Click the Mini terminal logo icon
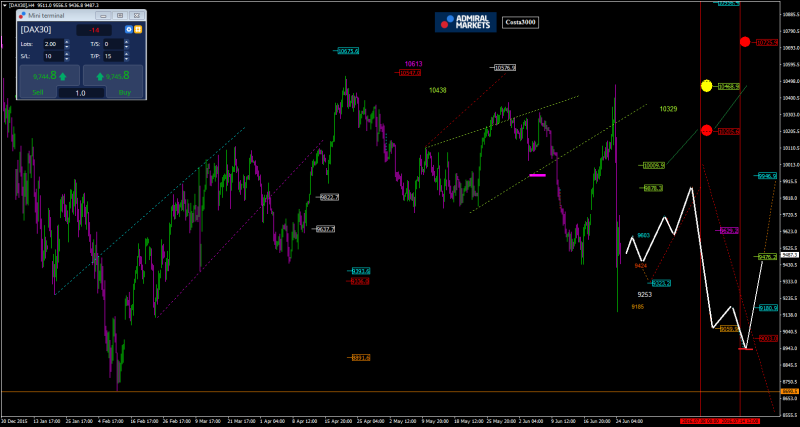This screenshot has height=427, width=800. pyautogui.click(x=24, y=16)
